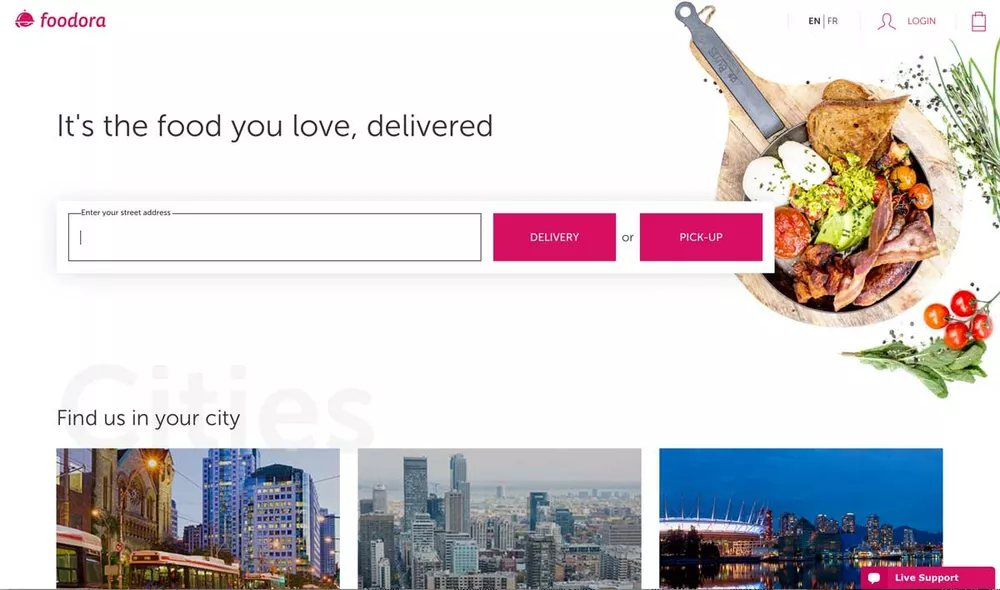Click the DELIVERY button
1000x590 pixels.
click(554, 237)
